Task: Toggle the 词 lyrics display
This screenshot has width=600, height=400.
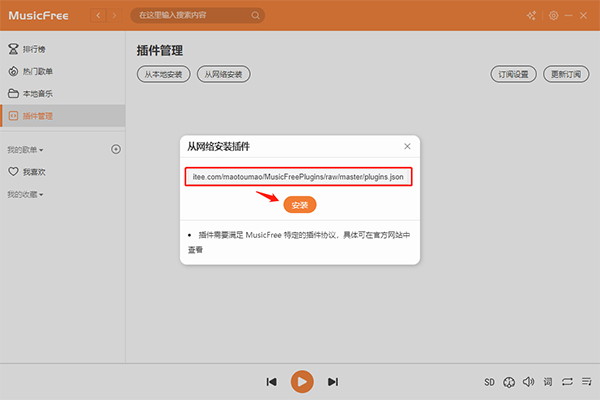Action: (x=548, y=382)
